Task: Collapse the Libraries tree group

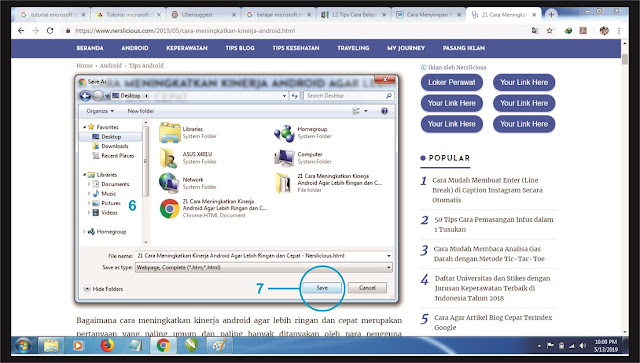Action: click(x=85, y=174)
